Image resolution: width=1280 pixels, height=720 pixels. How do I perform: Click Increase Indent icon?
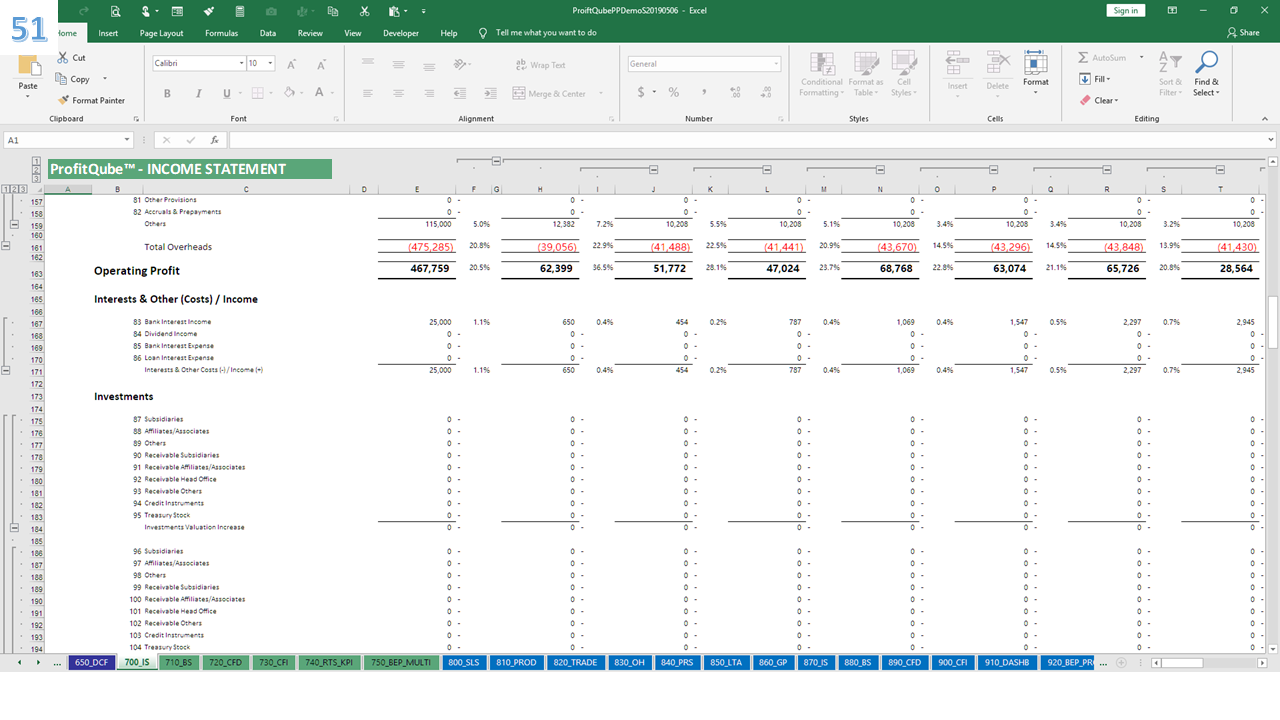pos(488,94)
